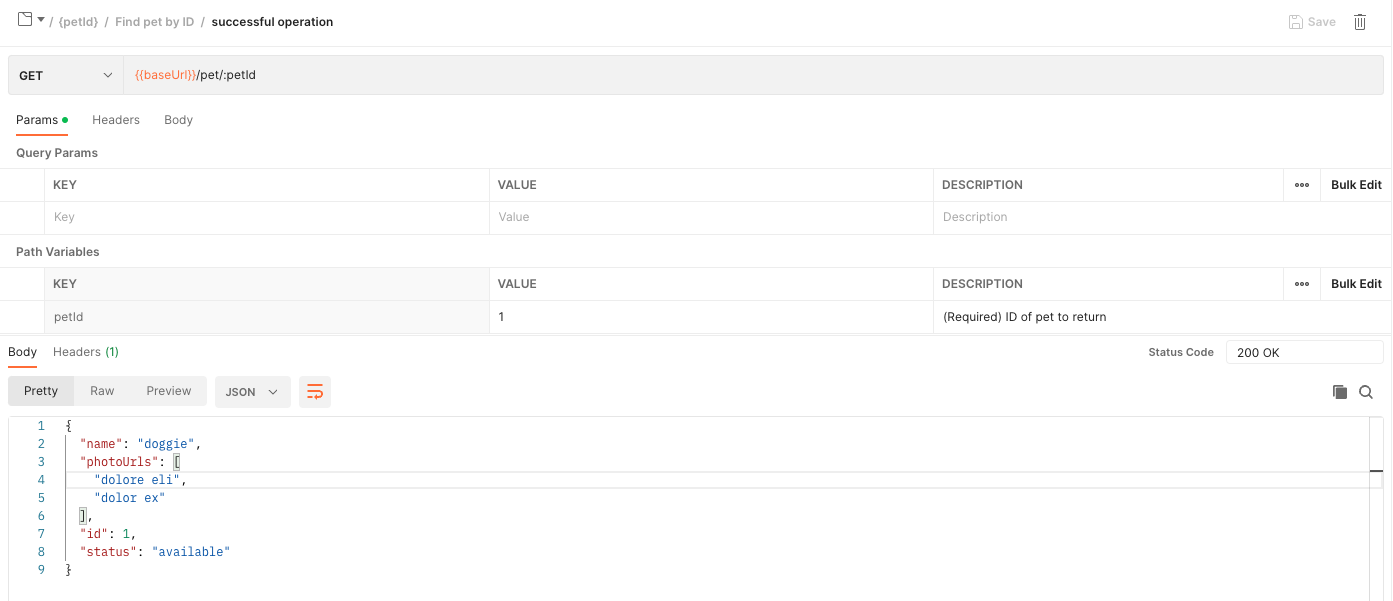Open the Status Code 200 OK field
Viewport: 1393px width, 601px height.
1304,352
